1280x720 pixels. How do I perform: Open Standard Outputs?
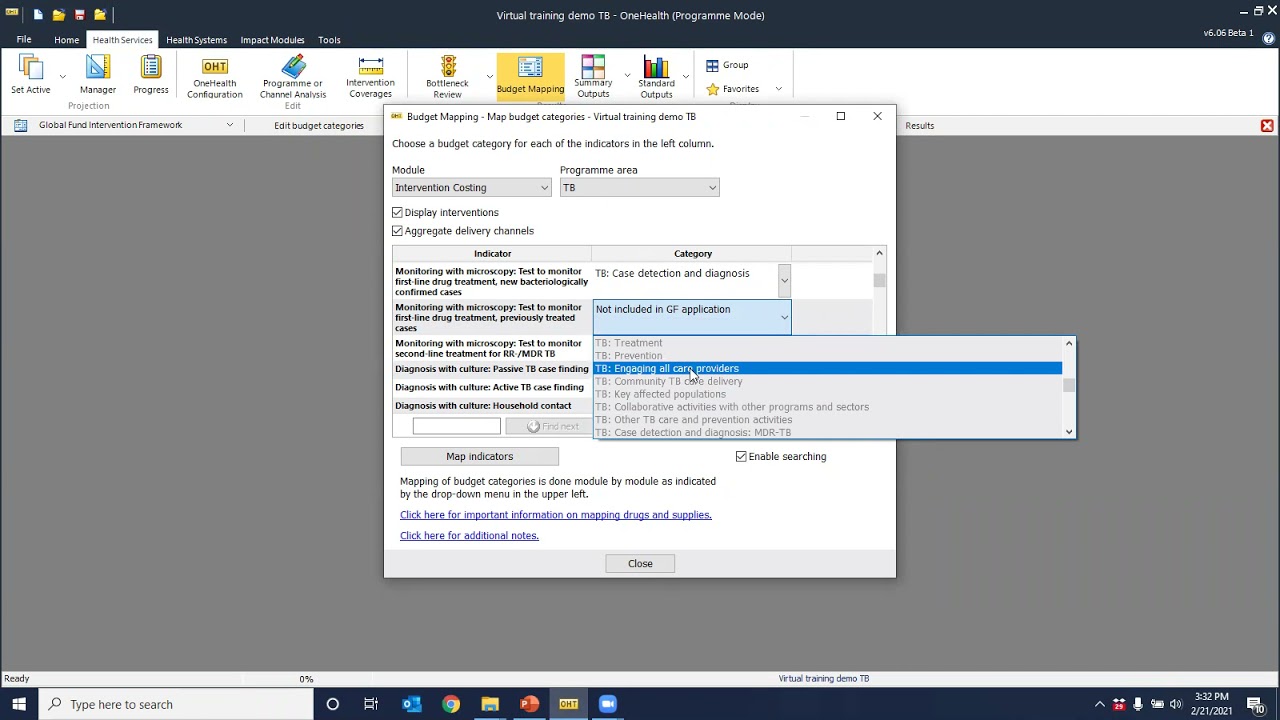click(656, 77)
